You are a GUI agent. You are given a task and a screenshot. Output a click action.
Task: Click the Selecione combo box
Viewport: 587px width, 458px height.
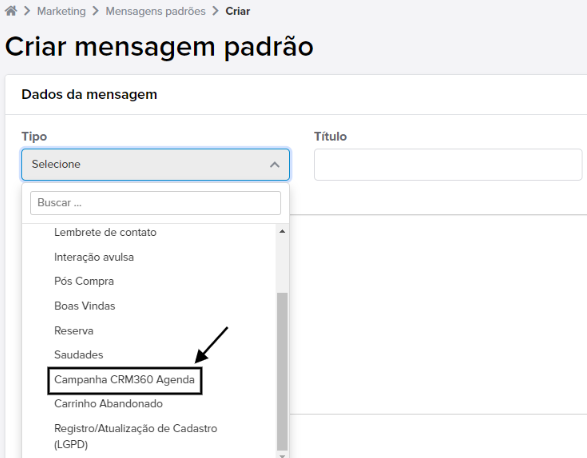click(155, 164)
